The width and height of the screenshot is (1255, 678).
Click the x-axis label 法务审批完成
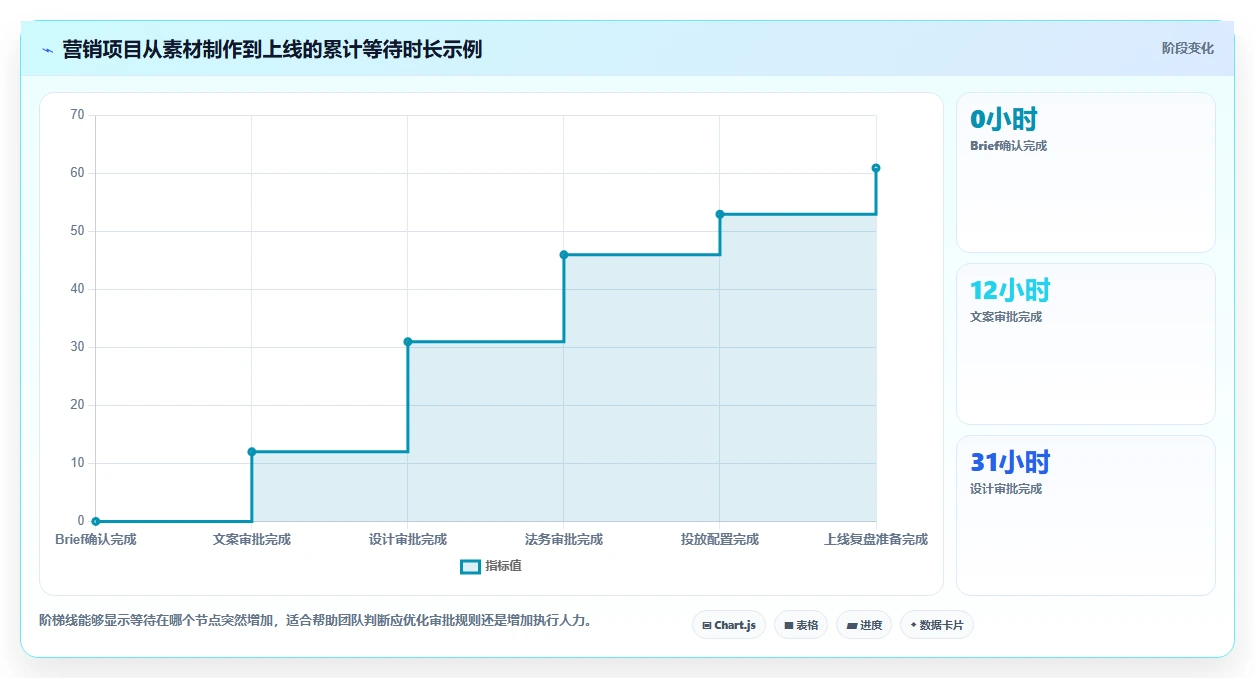[x=564, y=539]
